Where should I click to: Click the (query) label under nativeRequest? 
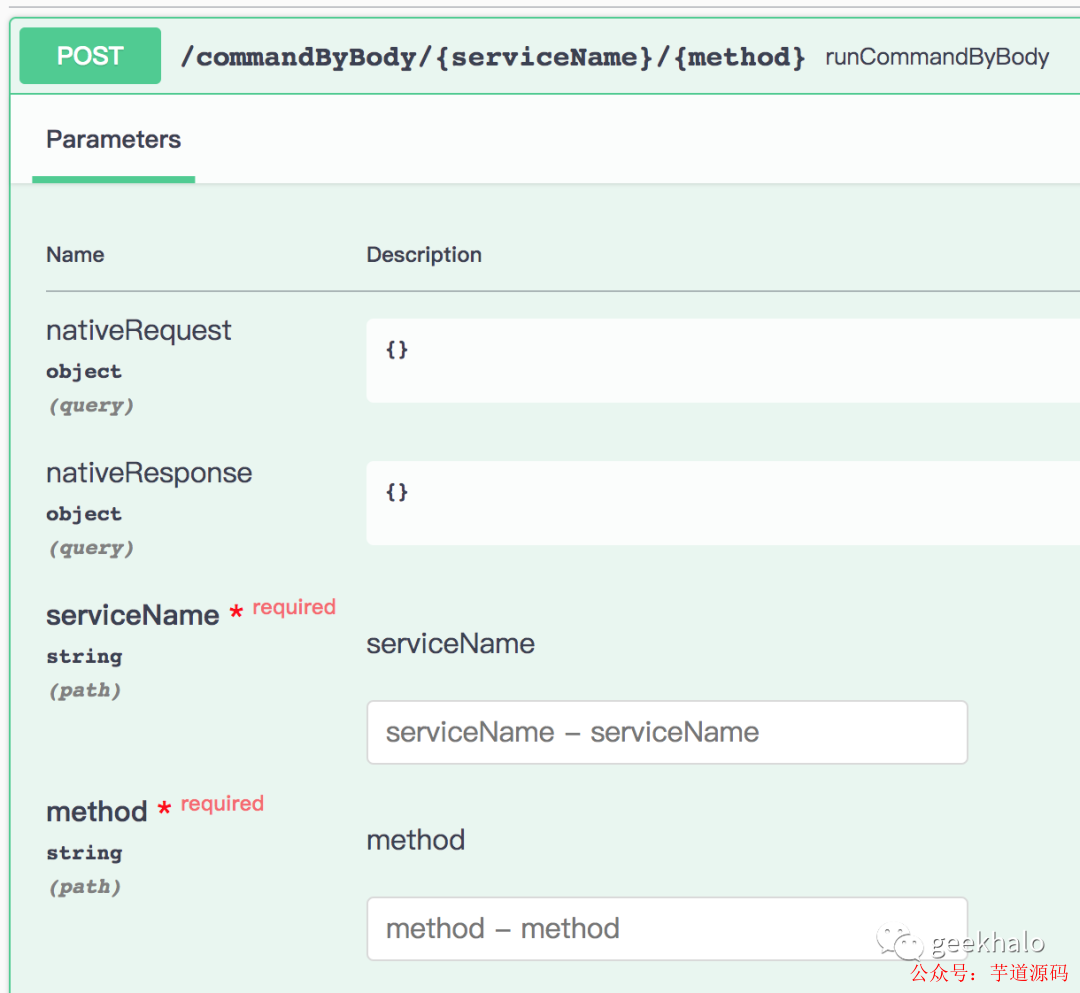(91, 406)
